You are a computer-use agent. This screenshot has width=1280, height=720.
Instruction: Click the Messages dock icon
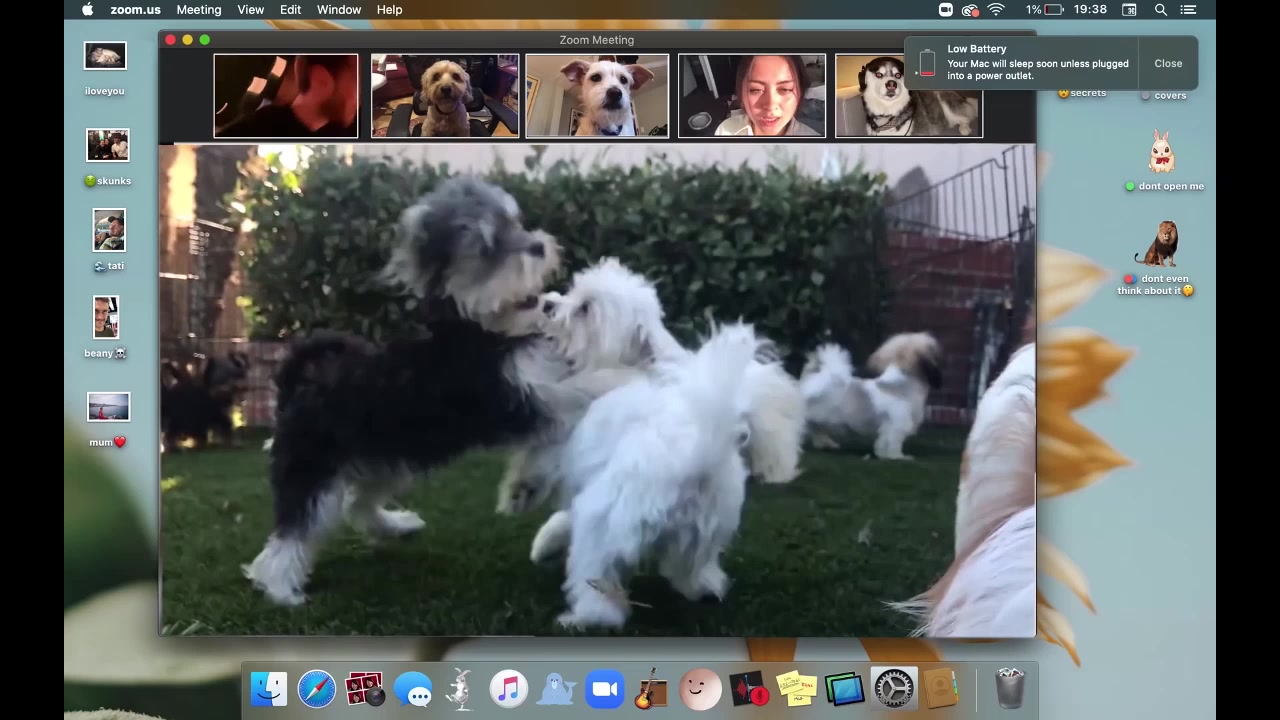tap(413, 689)
